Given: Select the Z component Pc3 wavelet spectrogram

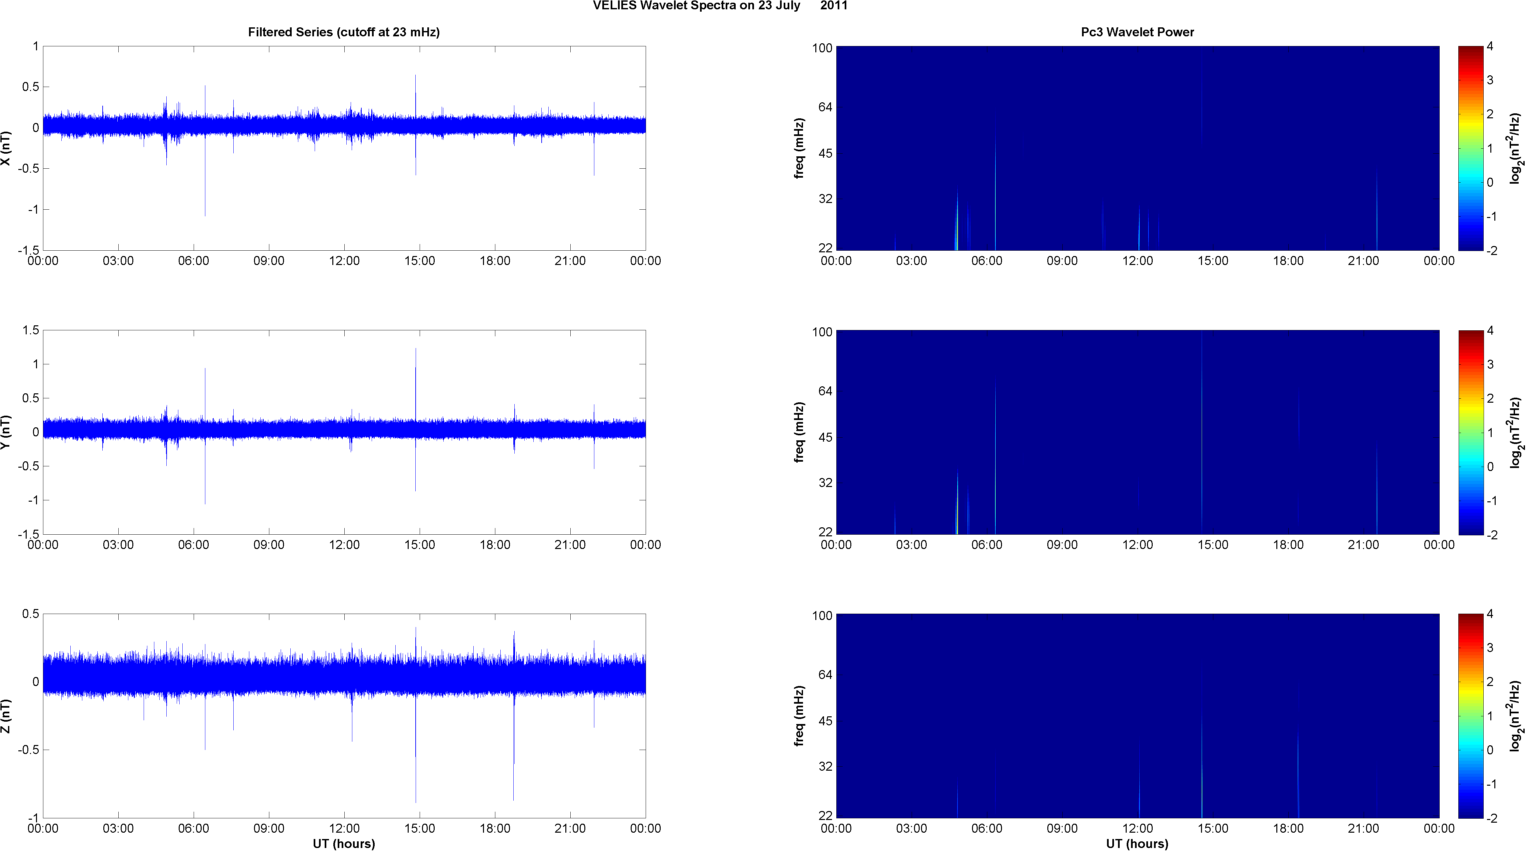Looking at the screenshot, I should coord(1137,716).
